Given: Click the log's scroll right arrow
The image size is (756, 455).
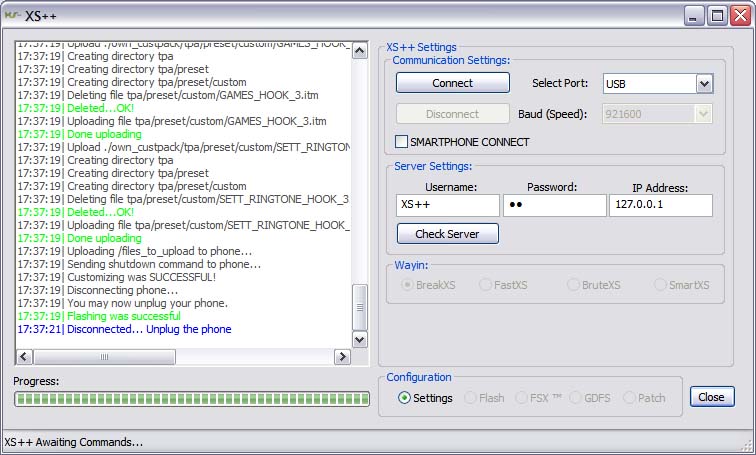Looking at the screenshot, I should pos(342,357).
